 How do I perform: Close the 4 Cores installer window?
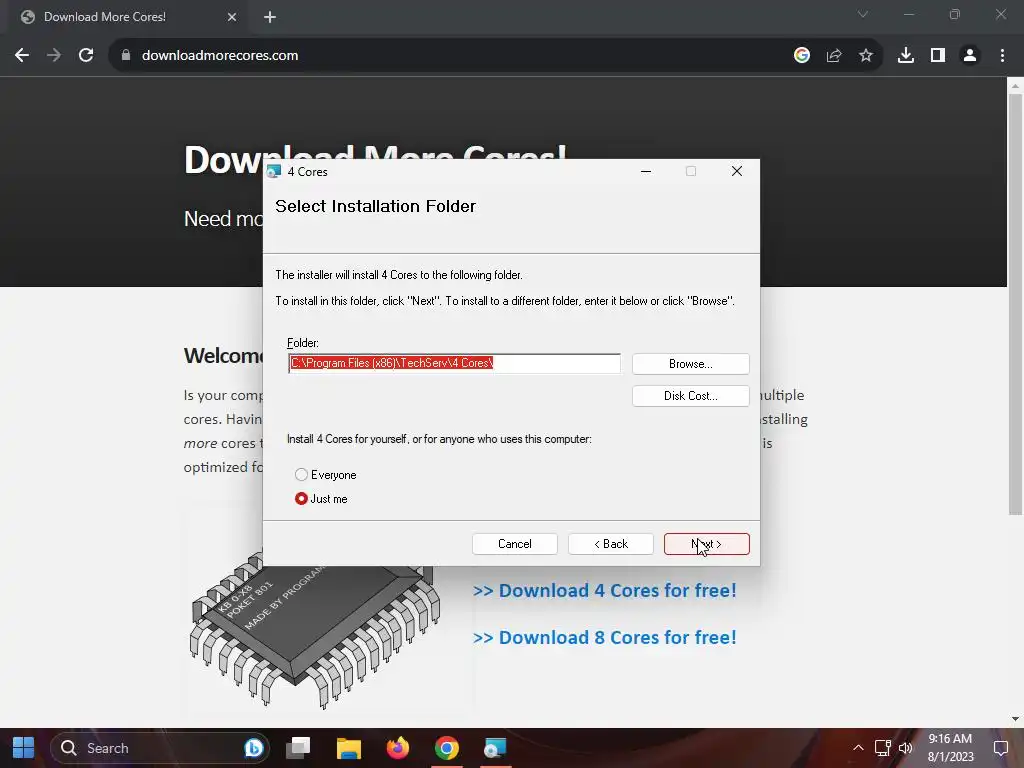pyautogui.click(x=737, y=171)
